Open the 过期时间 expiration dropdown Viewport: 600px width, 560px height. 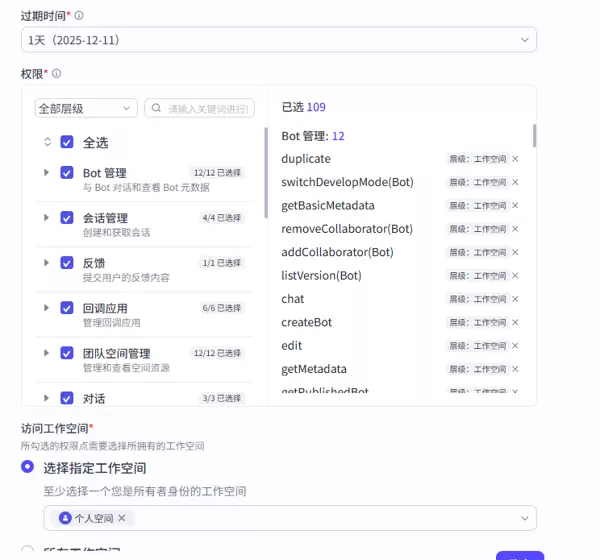278,39
